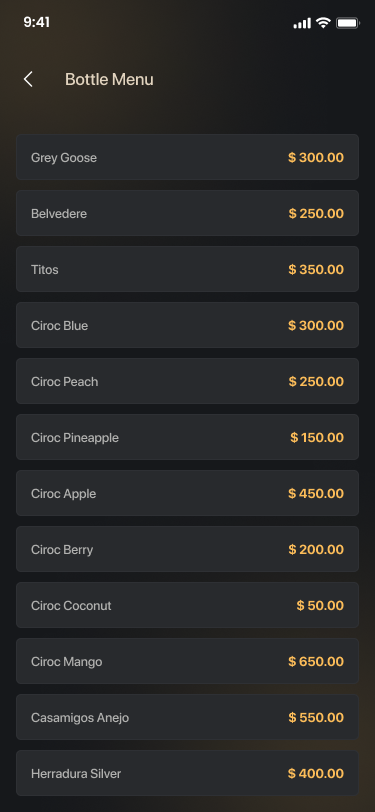Tap the $ 650.00 price label
The image size is (375, 812).
316,661
